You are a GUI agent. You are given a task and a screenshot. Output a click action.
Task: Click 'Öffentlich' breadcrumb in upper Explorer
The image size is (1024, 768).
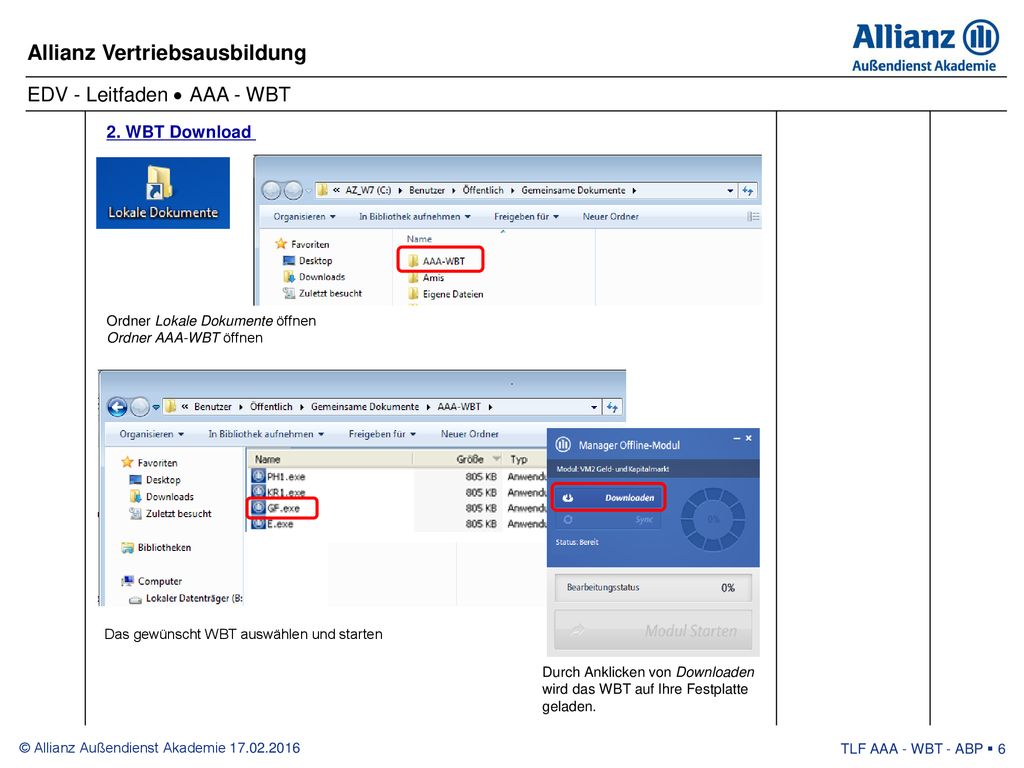pyautogui.click(x=483, y=190)
